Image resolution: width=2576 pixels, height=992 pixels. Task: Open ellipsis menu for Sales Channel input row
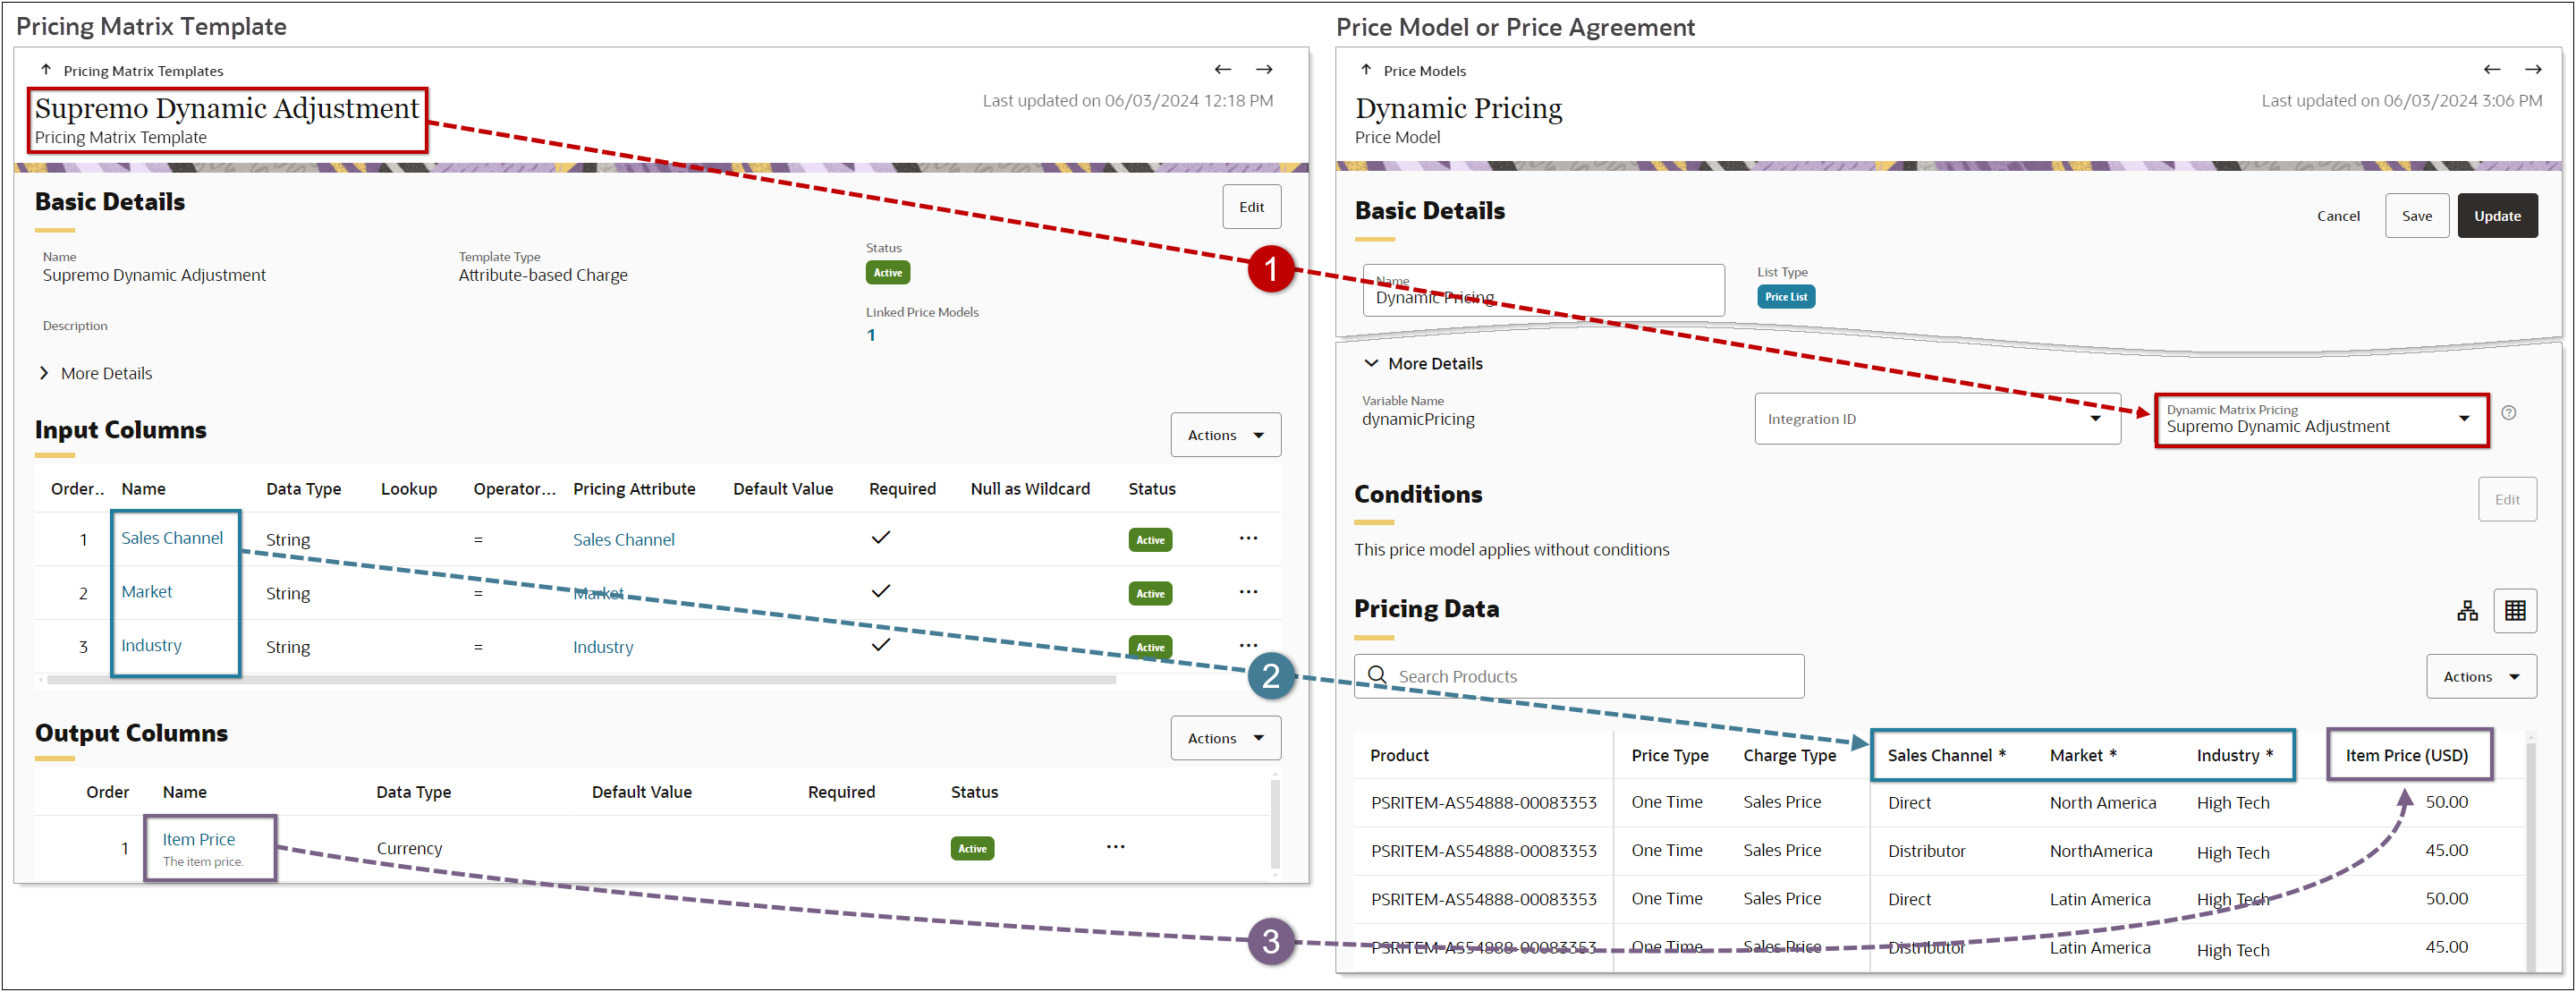(x=1248, y=538)
